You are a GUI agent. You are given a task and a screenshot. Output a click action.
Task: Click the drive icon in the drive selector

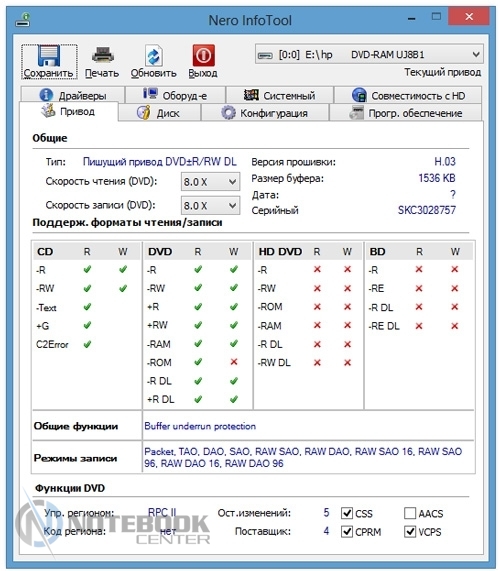[265, 55]
